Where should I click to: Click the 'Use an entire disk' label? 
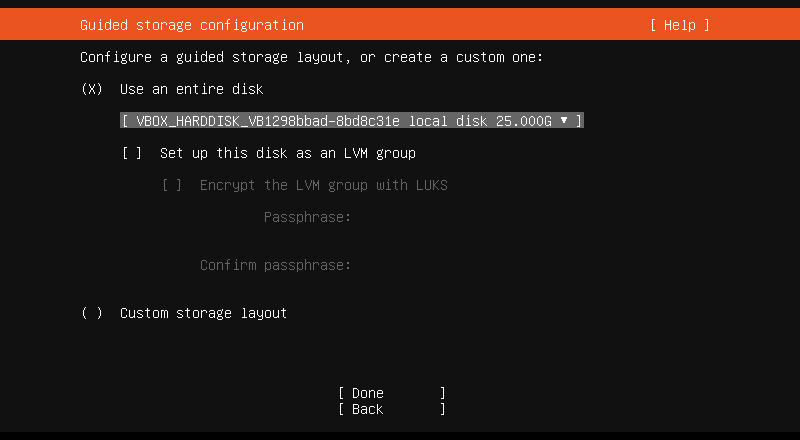pos(192,89)
